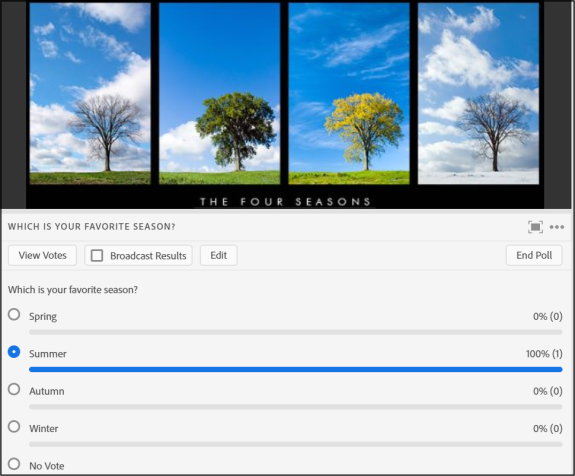Click the Spring results progress bar
The image size is (575, 476).
point(296,332)
